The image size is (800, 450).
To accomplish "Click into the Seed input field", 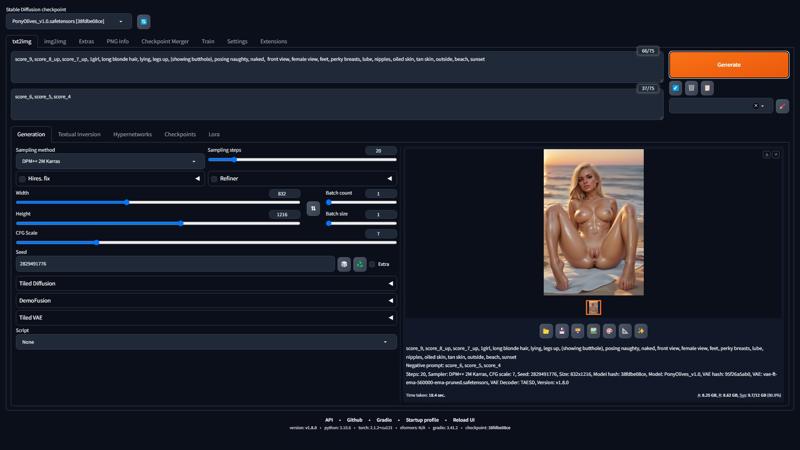I will (175, 264).
